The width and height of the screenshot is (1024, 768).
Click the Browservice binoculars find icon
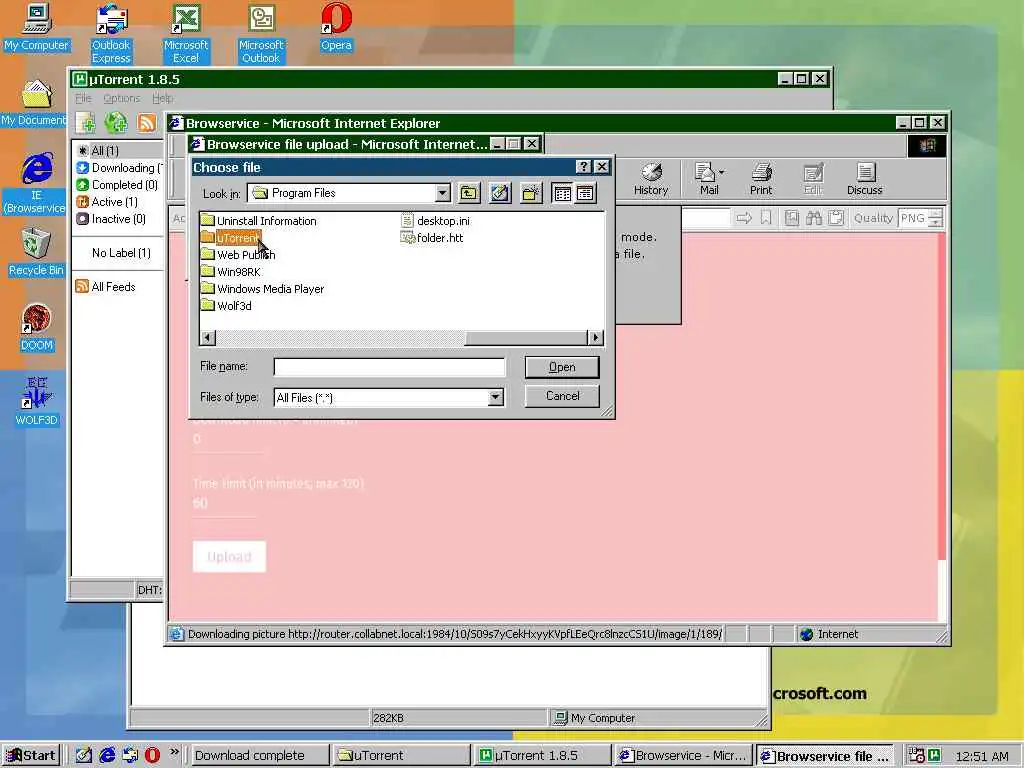814,218
